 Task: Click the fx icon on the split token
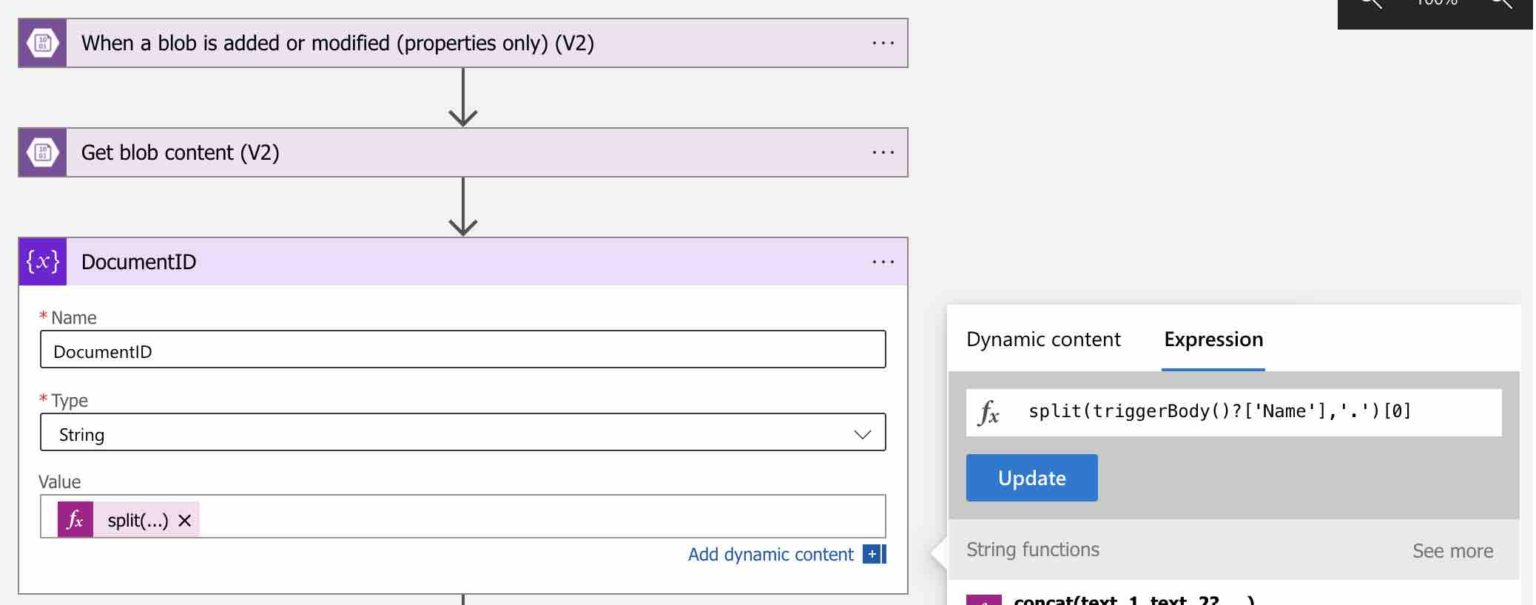point(75,520)
